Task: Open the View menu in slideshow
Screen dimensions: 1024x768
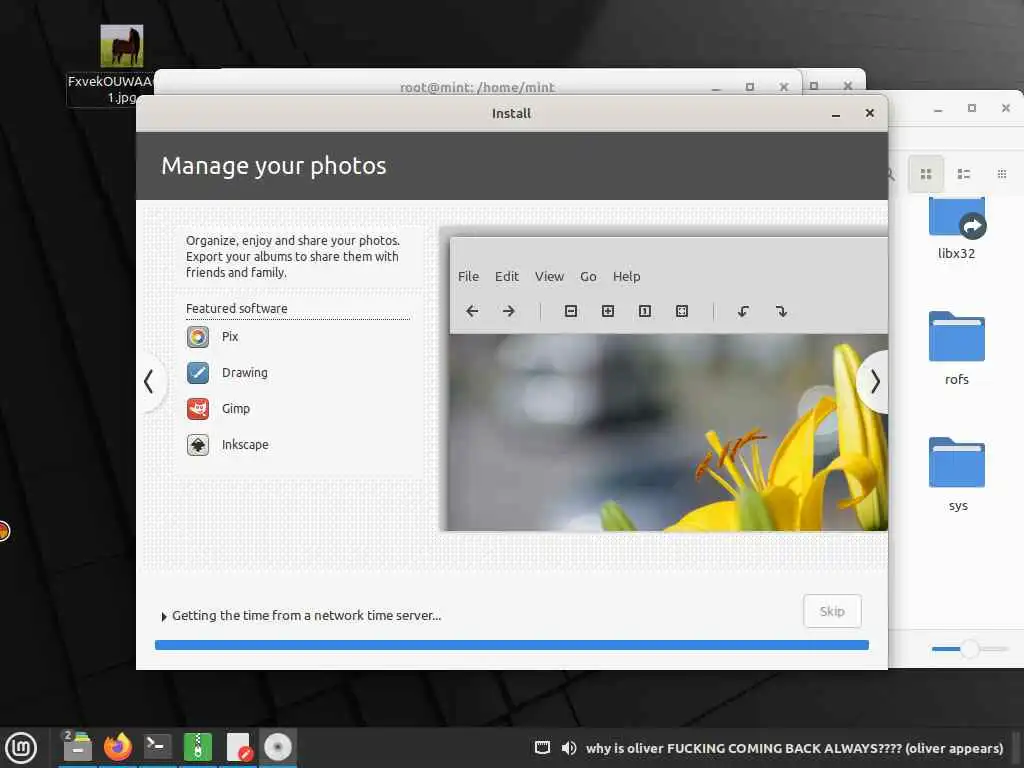Action: coord(549,276)
